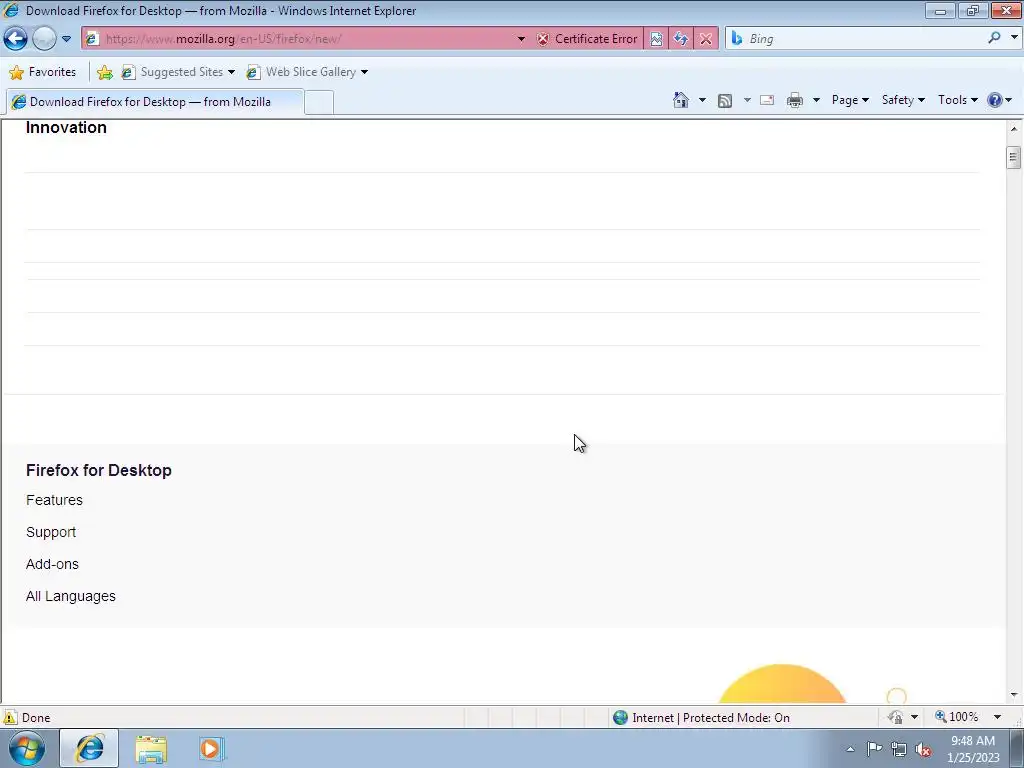The height and width of the screenshot is (768, 1024).
Task: Open the Suggested Sites link
Action: (x=178, y=72)
